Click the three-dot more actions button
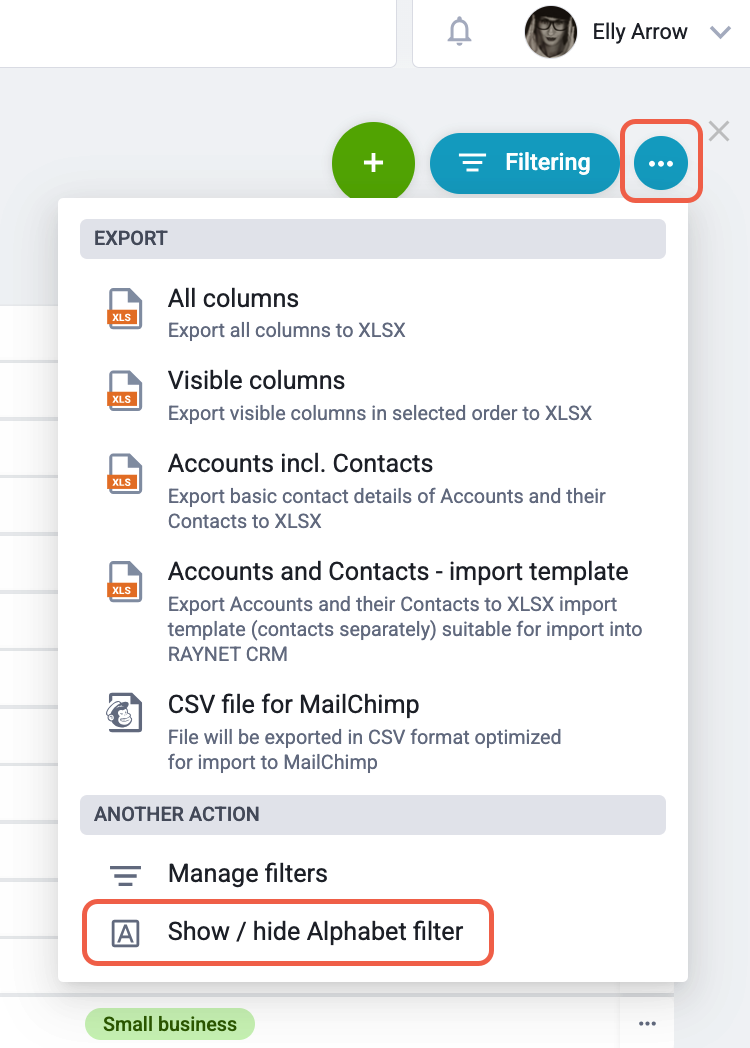Viewport: 750px width, 1048px height. pyautogui.click(x=660, y=163)
